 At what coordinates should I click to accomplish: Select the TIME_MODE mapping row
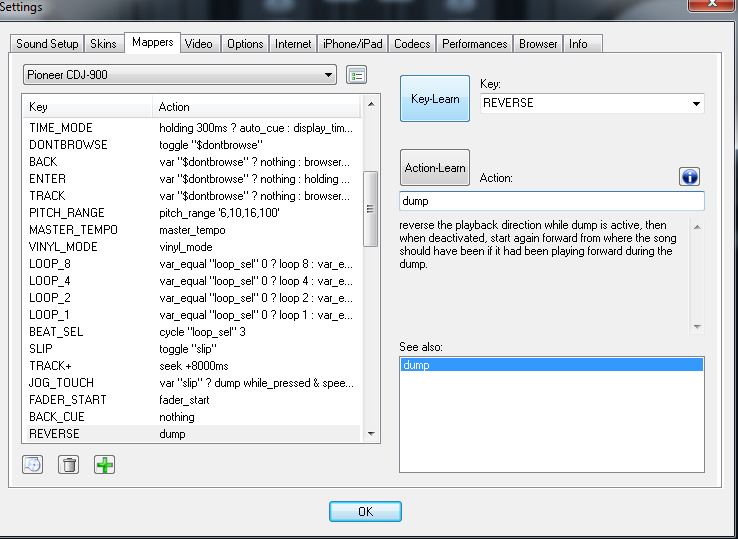point(191,128)
